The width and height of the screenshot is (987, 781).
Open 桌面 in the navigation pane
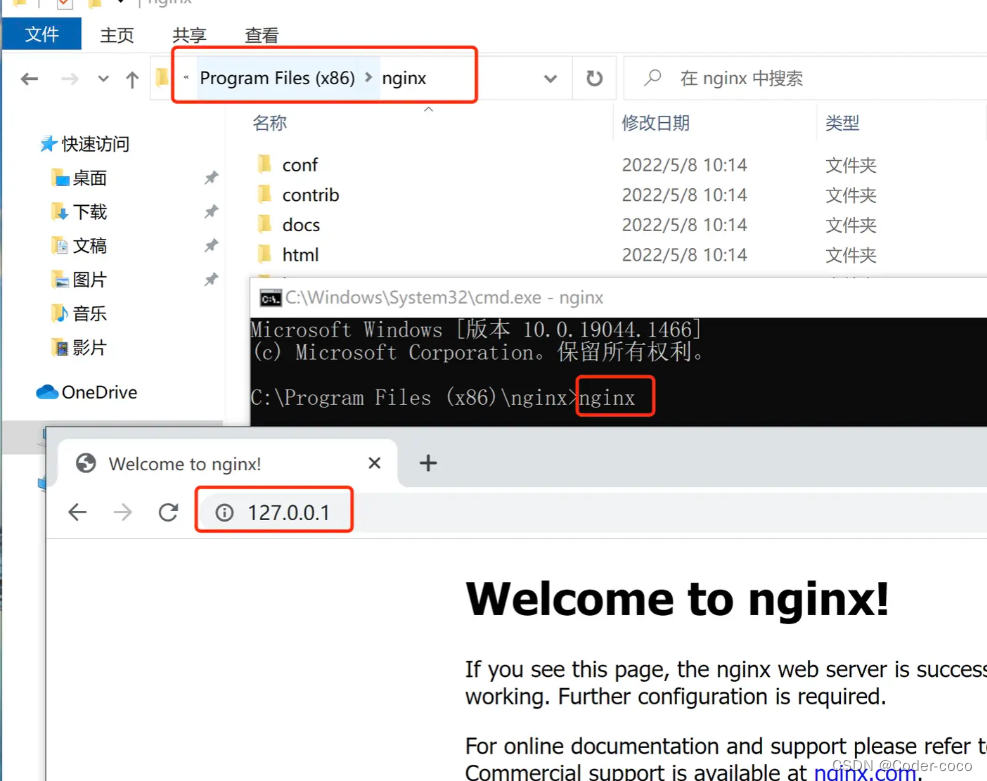point(89,178)
